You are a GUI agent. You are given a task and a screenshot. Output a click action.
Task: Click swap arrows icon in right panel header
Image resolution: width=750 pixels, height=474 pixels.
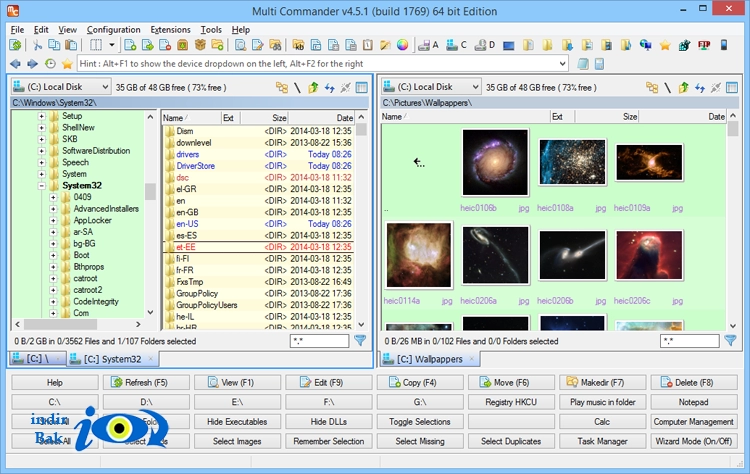[x=700, y=87]
